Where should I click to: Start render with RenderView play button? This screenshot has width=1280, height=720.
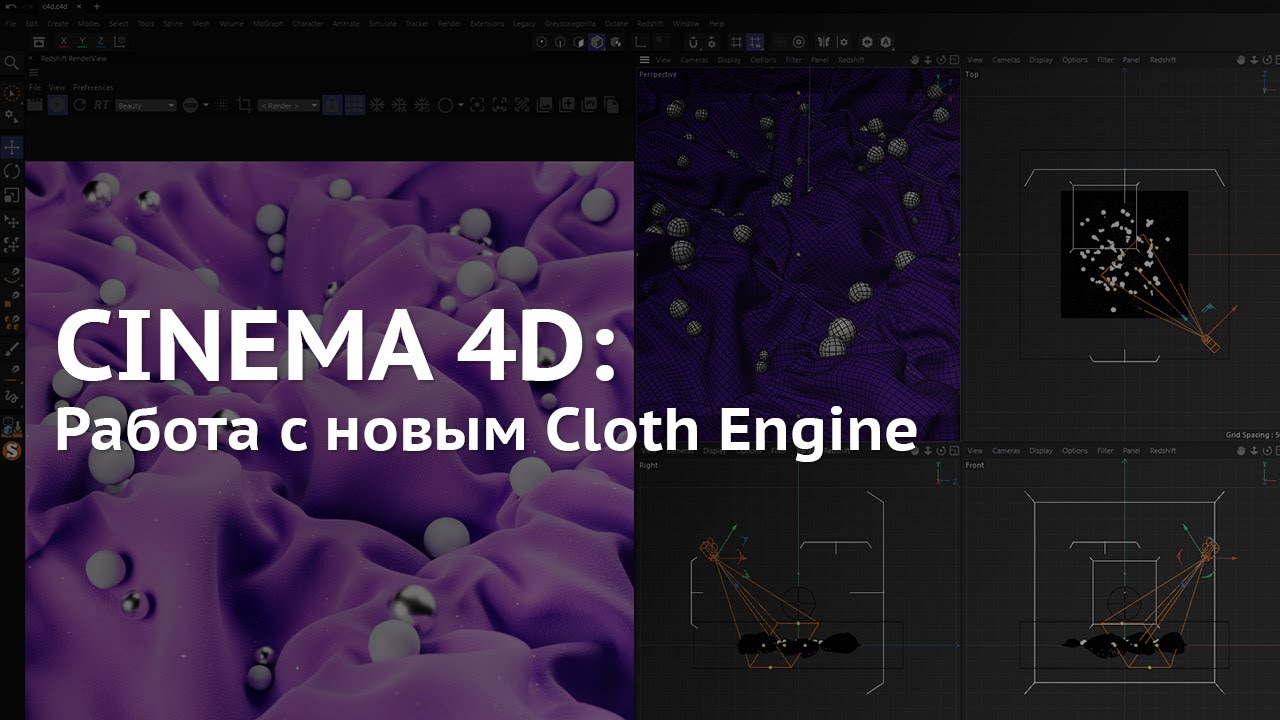58,105
